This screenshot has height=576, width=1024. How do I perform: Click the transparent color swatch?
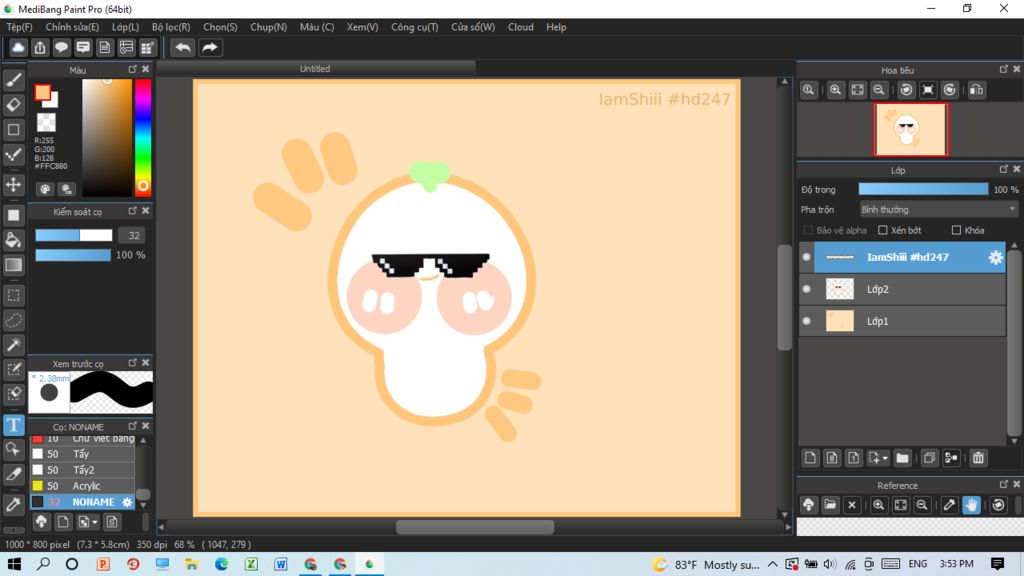(46, 122)
